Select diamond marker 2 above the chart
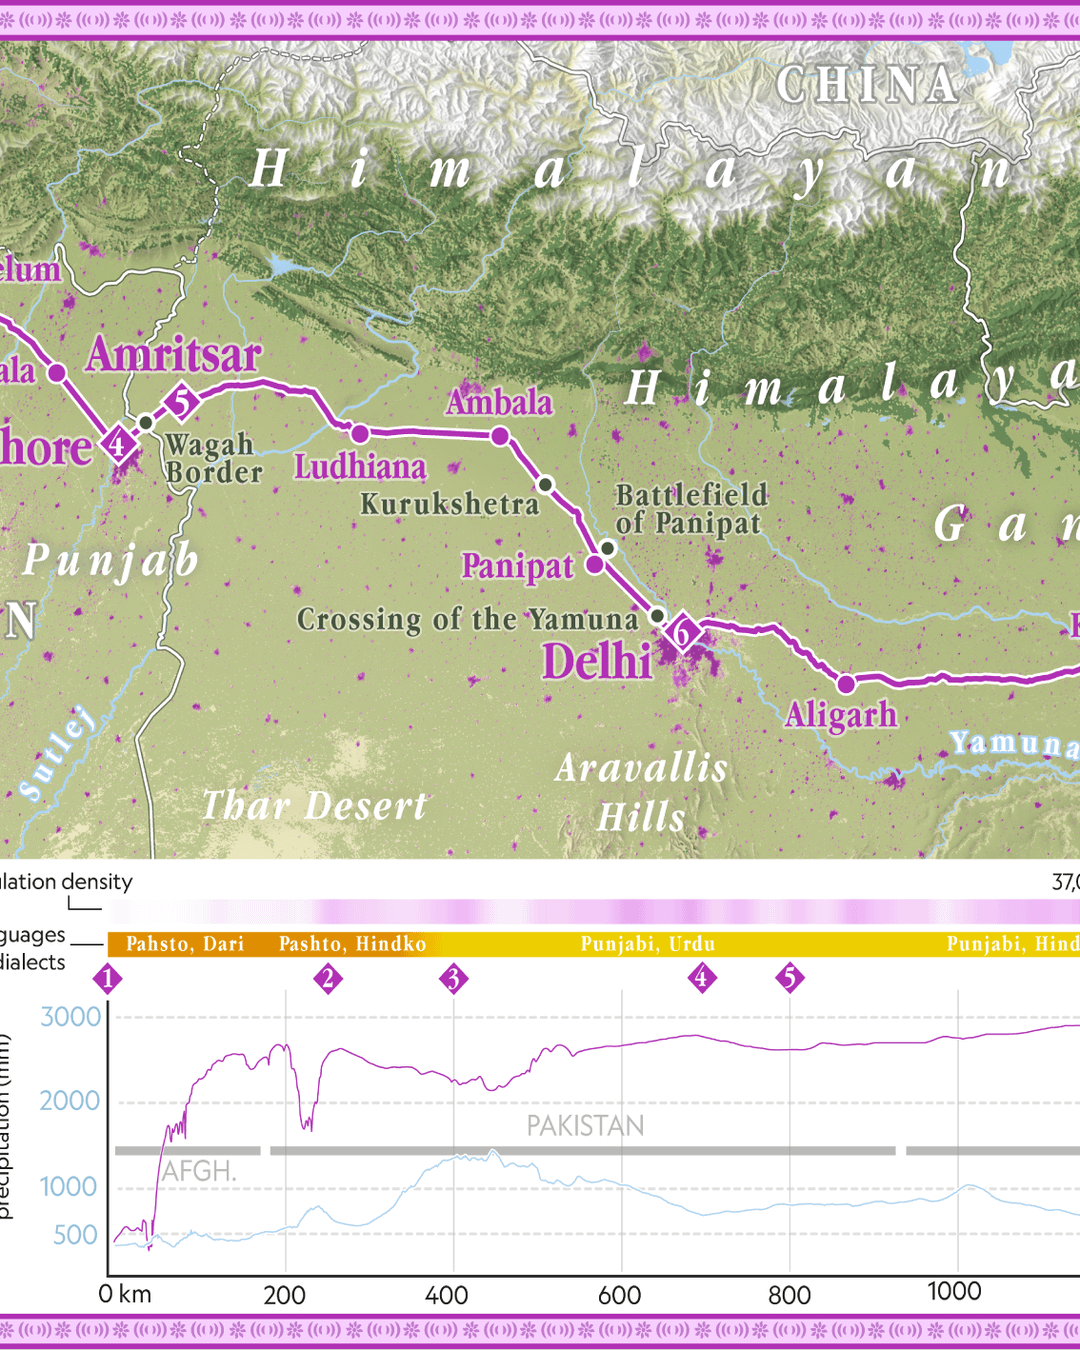The width and height of the screenshot is (1080, 1350). [328, 978]
